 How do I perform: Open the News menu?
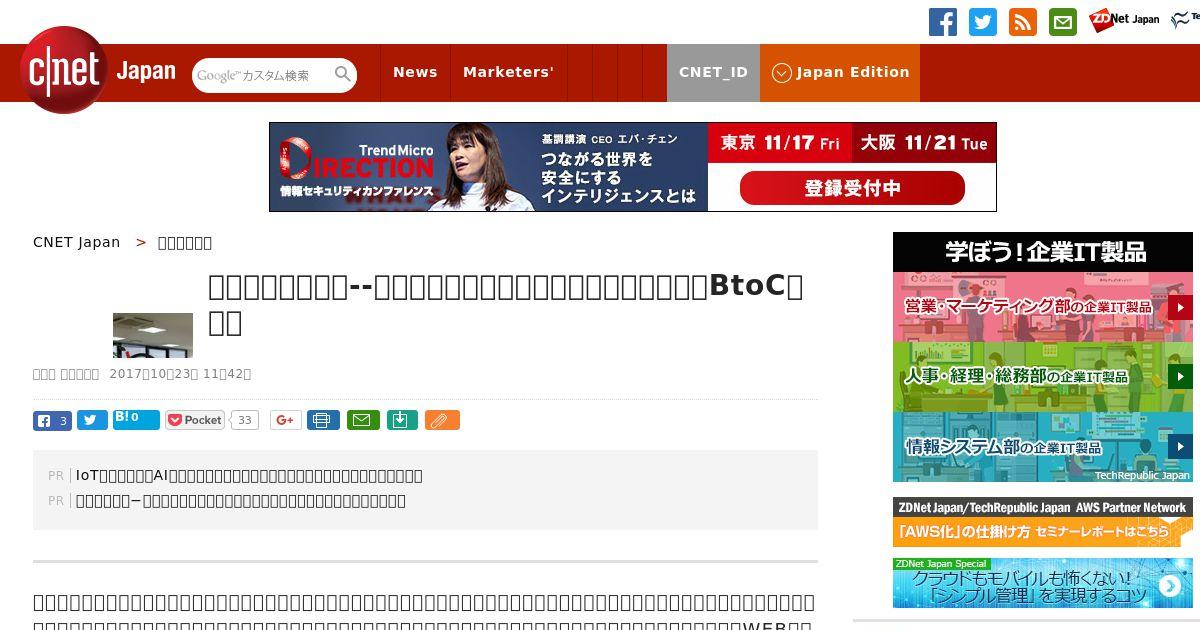coord(415,72)
